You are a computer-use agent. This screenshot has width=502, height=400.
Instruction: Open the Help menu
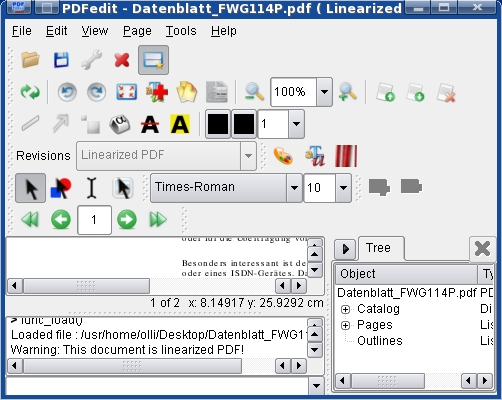click(x=224, y=31)
